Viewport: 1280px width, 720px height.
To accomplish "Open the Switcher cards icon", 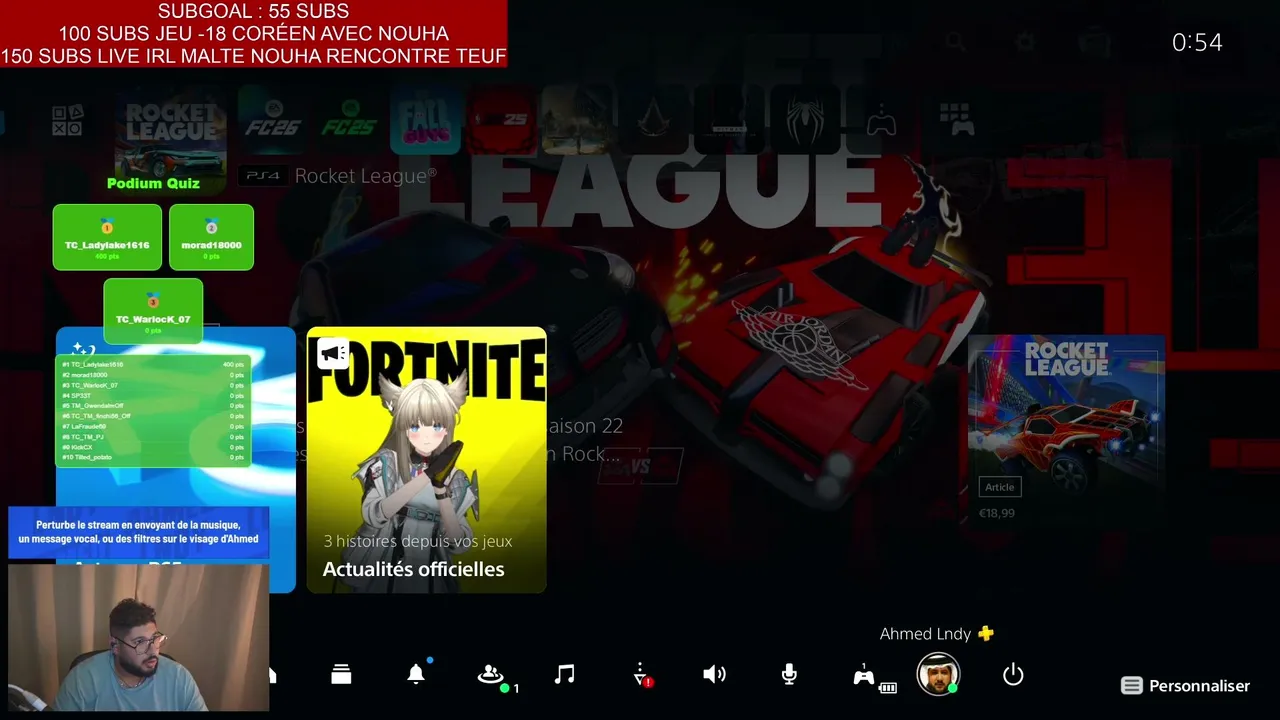I will click(x=341, y=675).
